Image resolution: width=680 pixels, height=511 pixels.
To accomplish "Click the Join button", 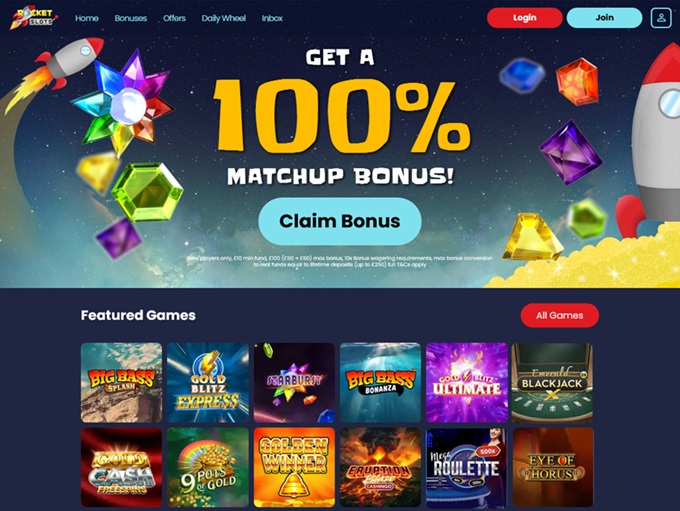I will click(604, 18).
